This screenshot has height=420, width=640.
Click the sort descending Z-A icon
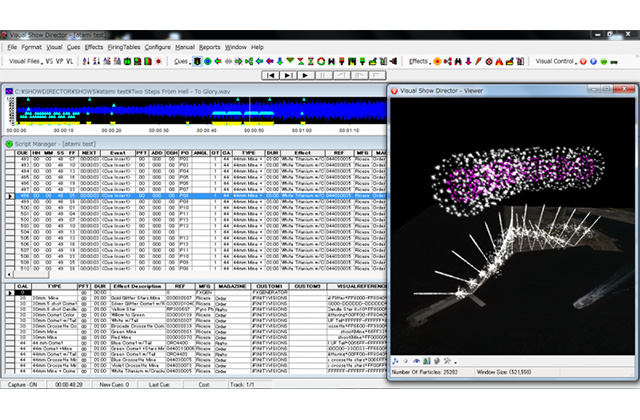coord(96,61)
